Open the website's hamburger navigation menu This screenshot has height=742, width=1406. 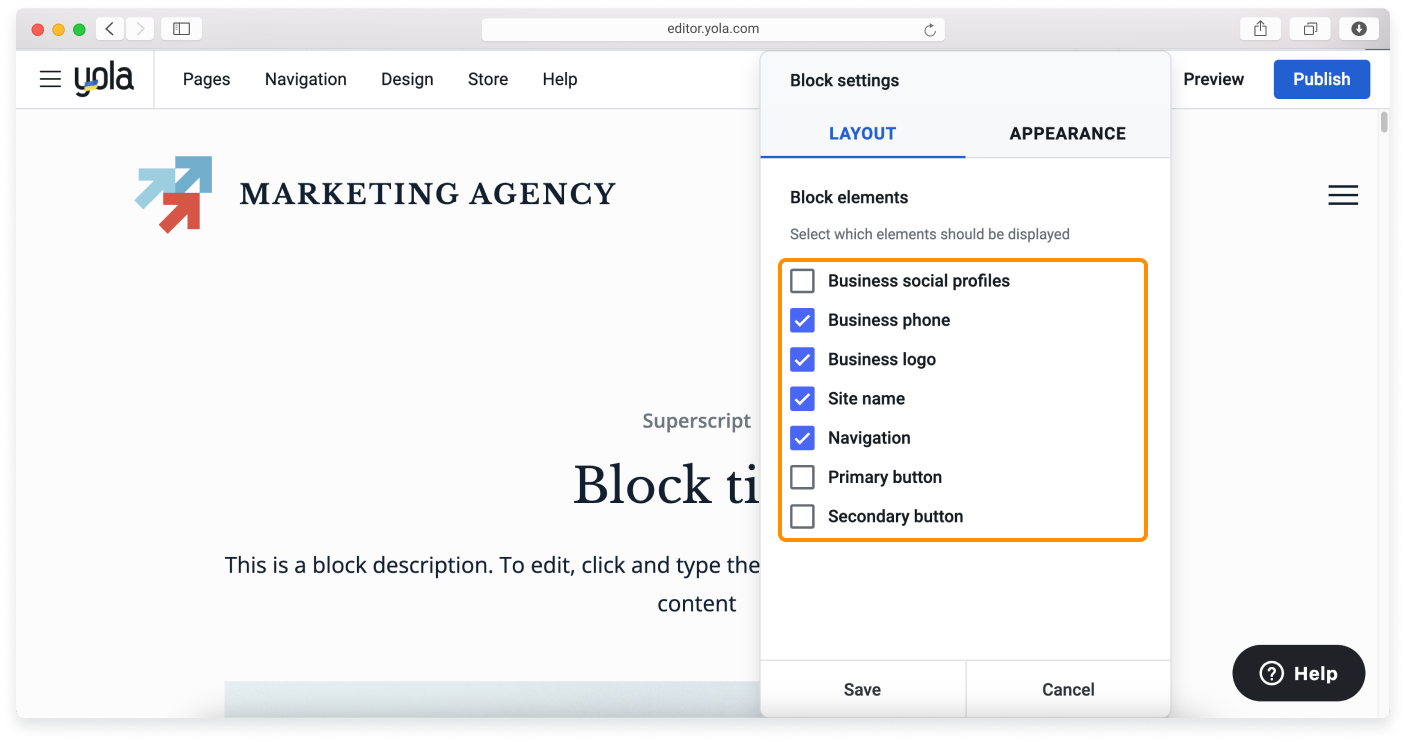click(x=1343, y=195)
